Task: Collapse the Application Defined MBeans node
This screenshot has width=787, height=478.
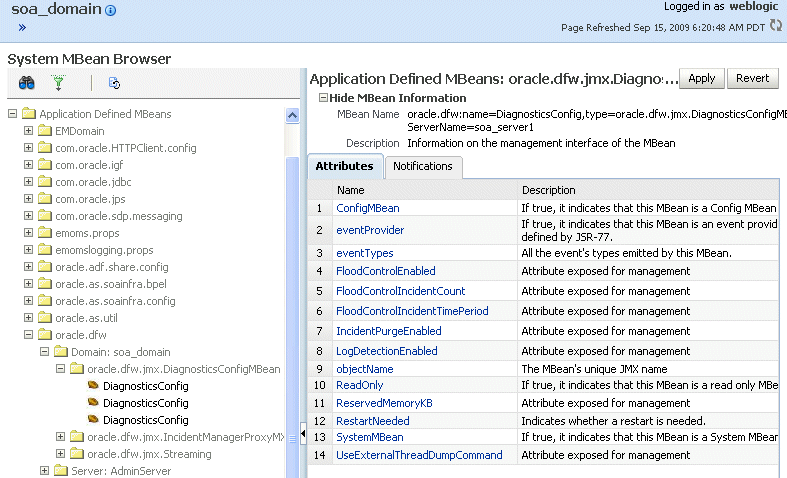Action: [13, 114]
